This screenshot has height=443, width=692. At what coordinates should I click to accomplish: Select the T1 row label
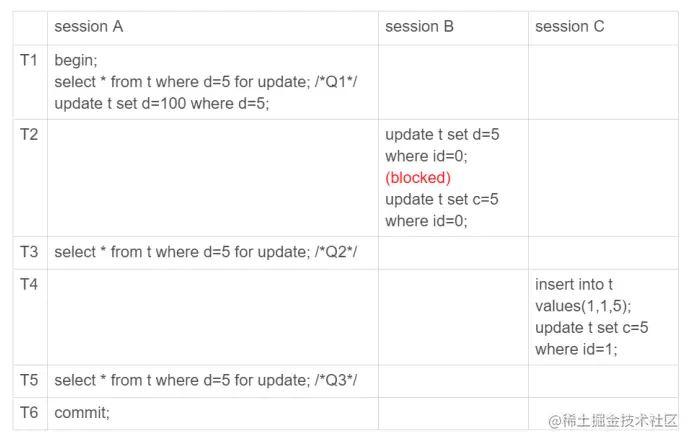tap(29, 60)
